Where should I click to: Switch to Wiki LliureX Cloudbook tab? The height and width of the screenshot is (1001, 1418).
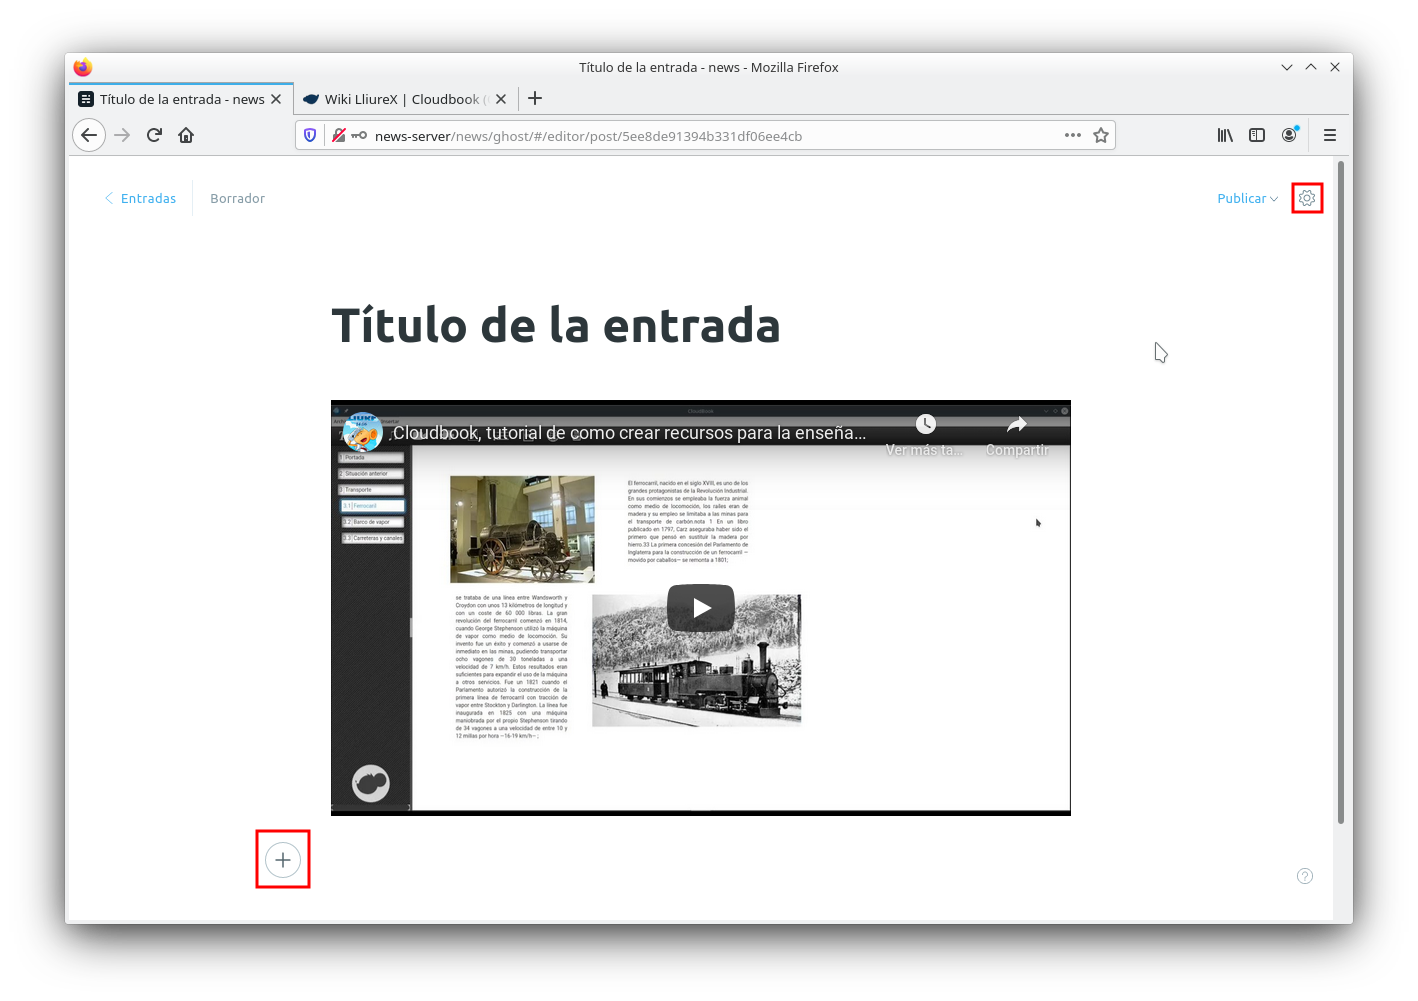click(x=400, y=99)
